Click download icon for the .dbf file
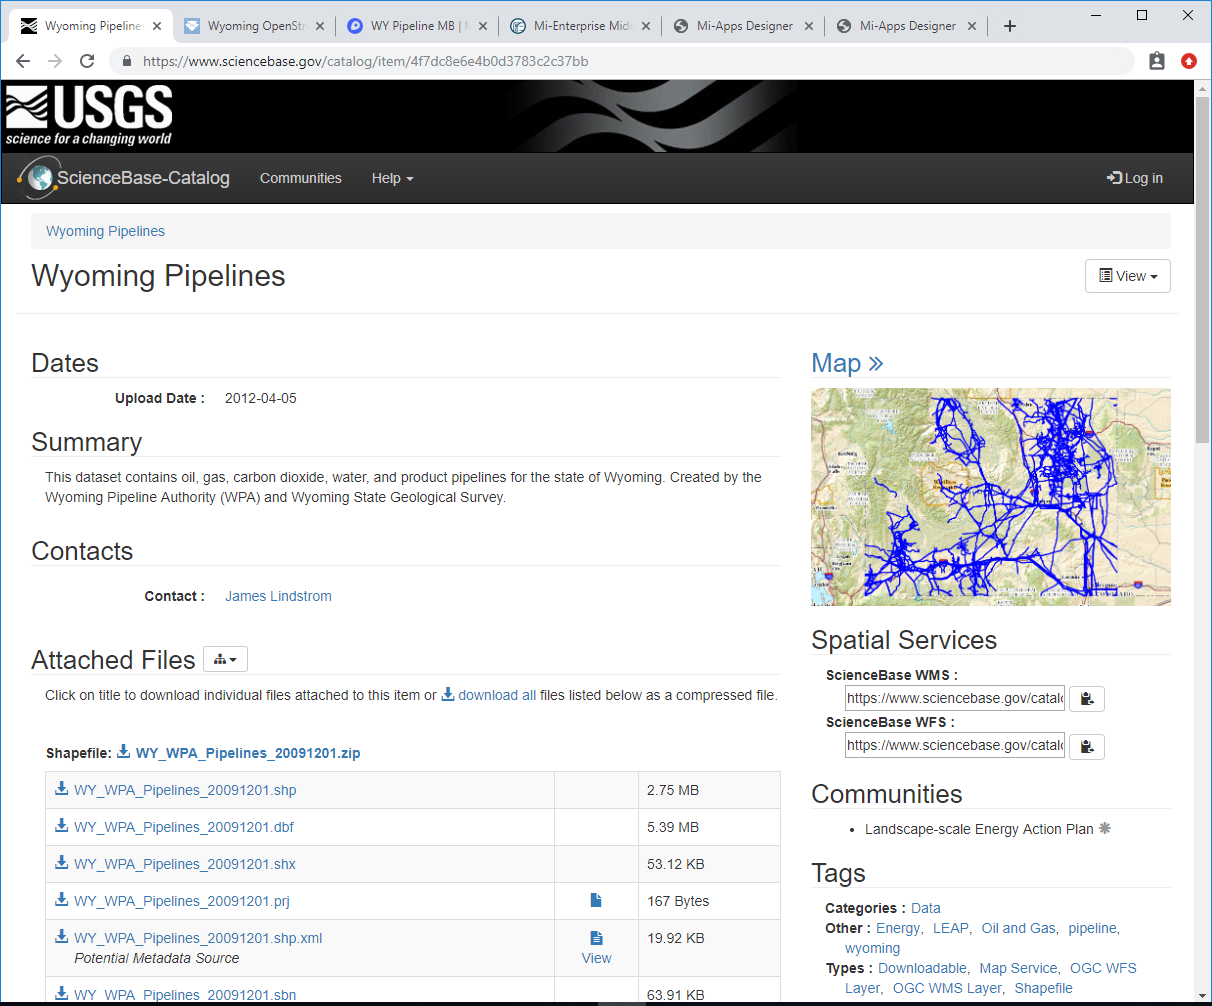The width and height of the screenshot is (1212, 1006). 62,826
